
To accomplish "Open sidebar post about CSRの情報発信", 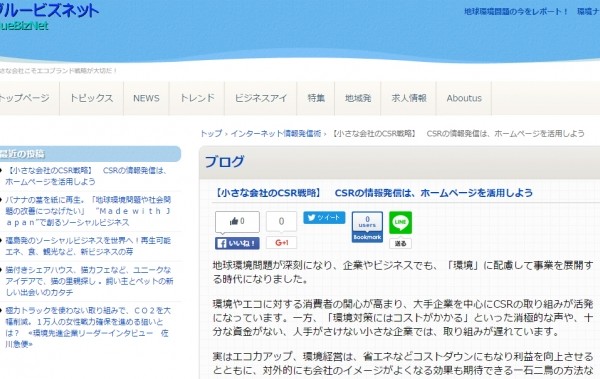I will pyautogui.click(x=86, y=176).
